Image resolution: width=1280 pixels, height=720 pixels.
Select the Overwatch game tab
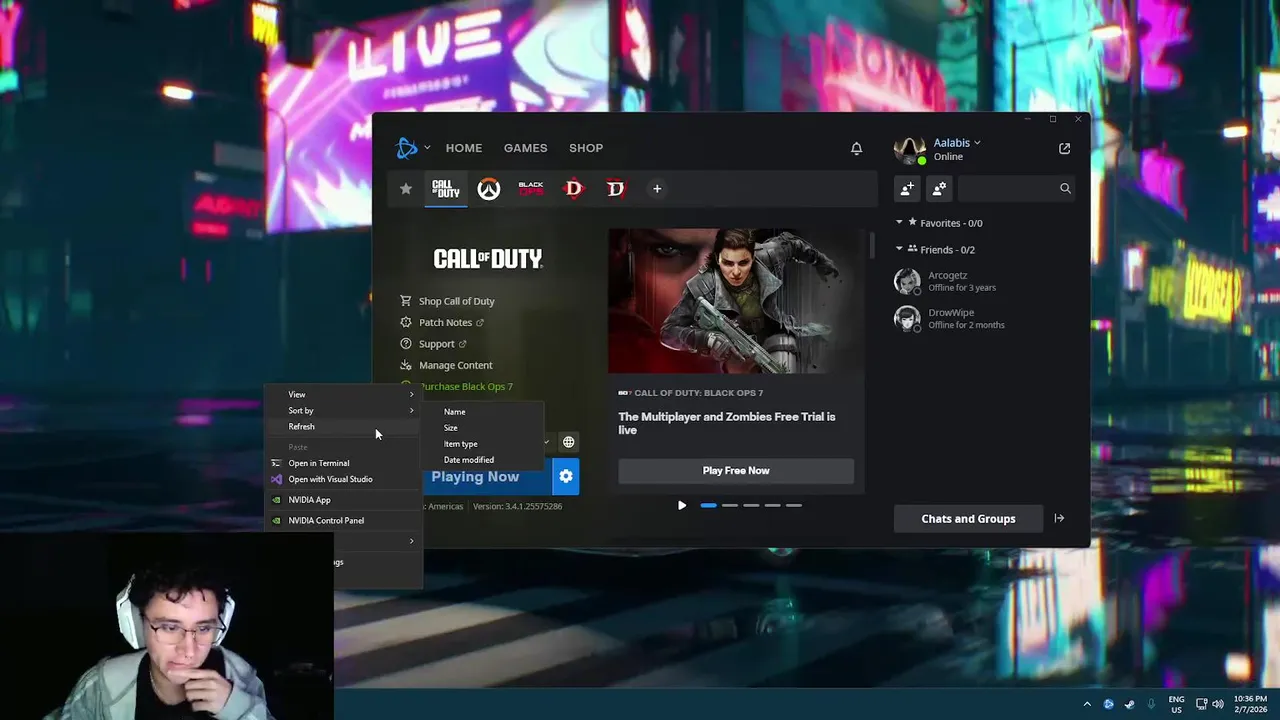pos(488,188)
